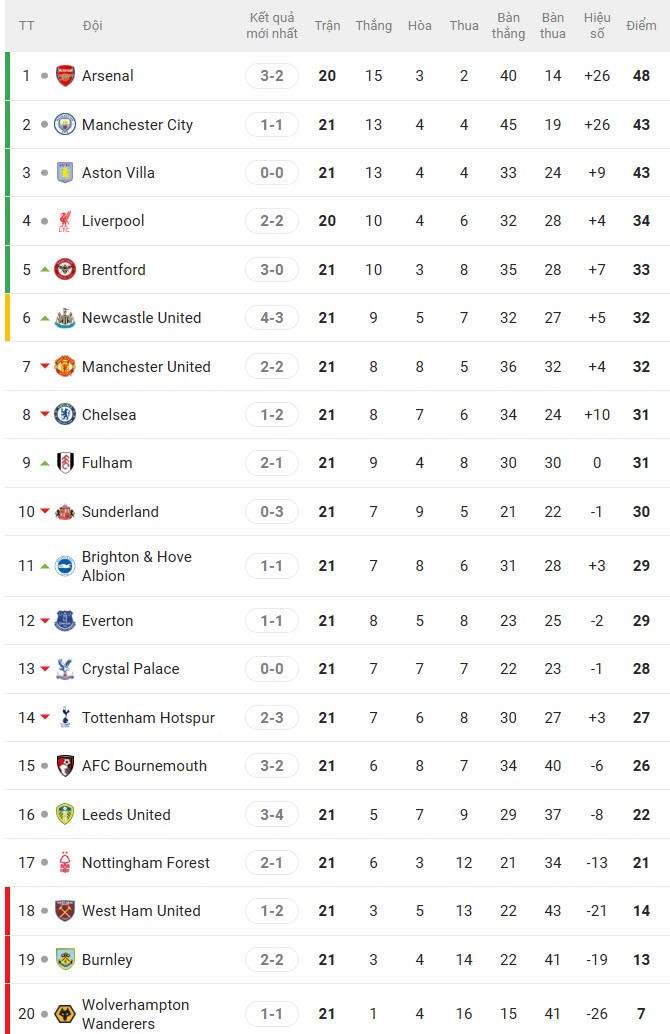This screenshot has width=670, height=1034.
Task: Open Aston Villa team page
Action: point(118,173)
